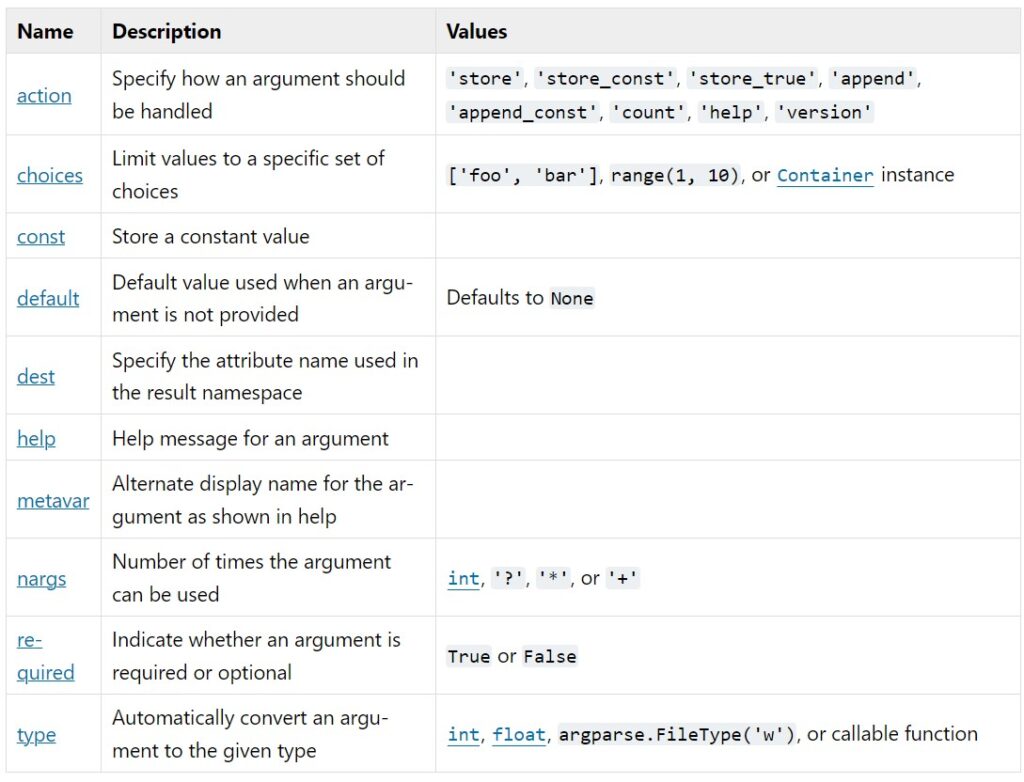Image resolution: width=1024 pixels, height=782 pixels.
Task: Click the int link in nargs row
Action: (x=463, y=579)
